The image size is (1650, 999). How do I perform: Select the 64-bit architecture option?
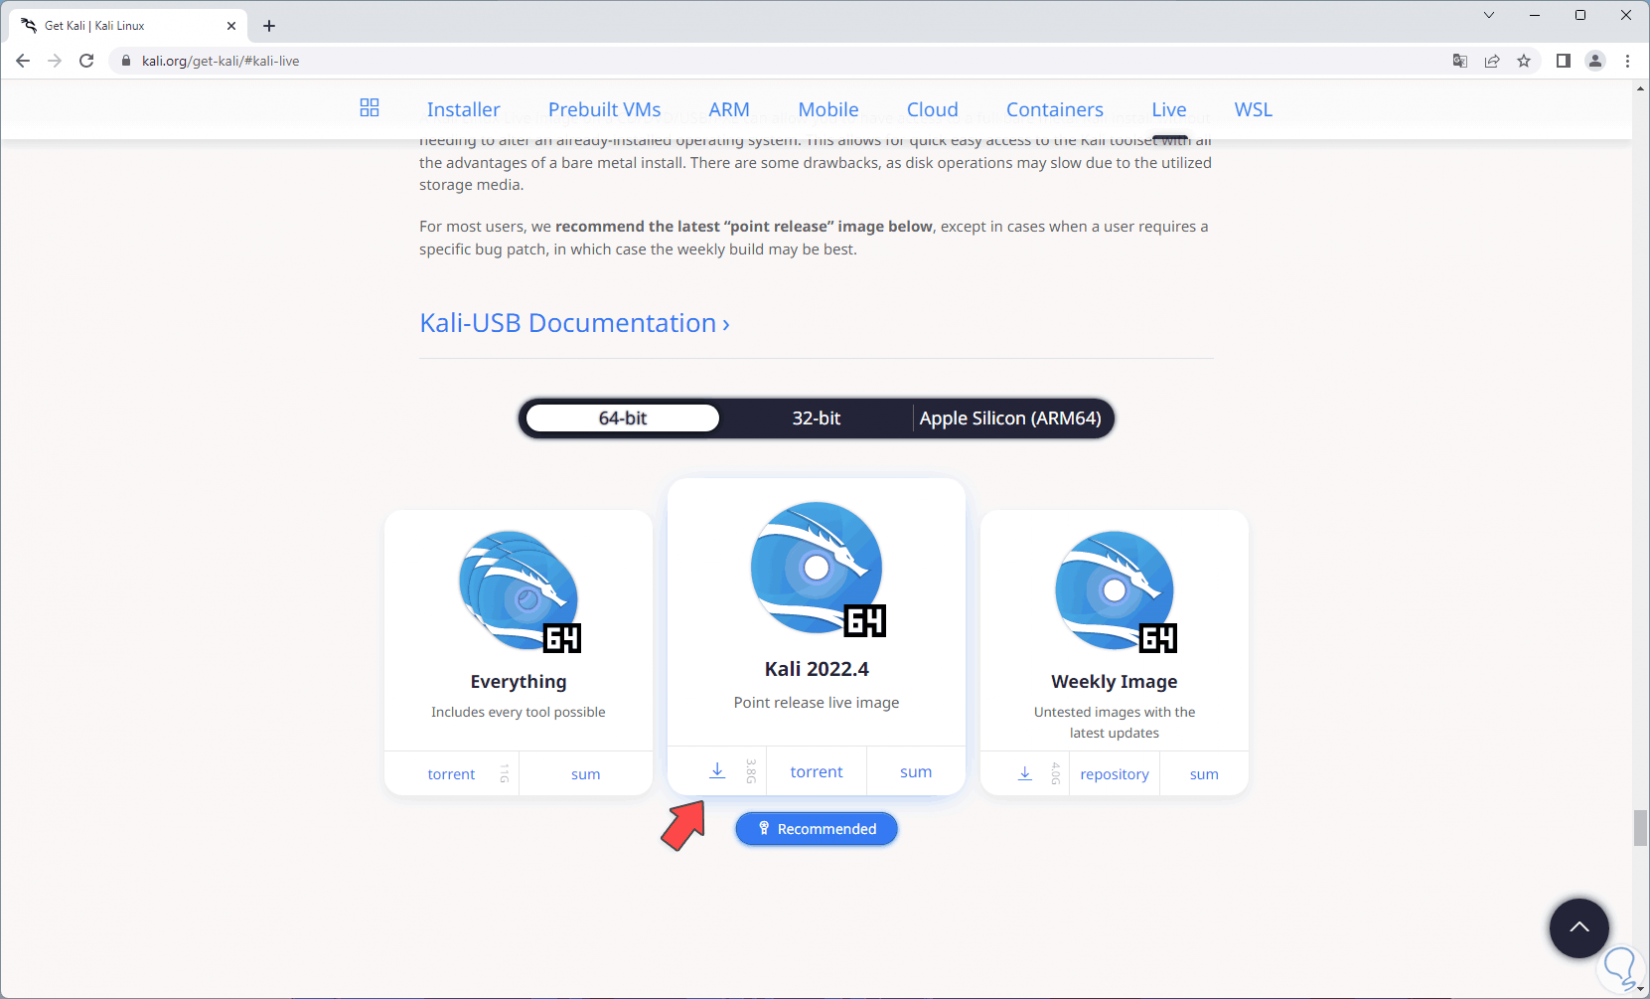point(622,418)
